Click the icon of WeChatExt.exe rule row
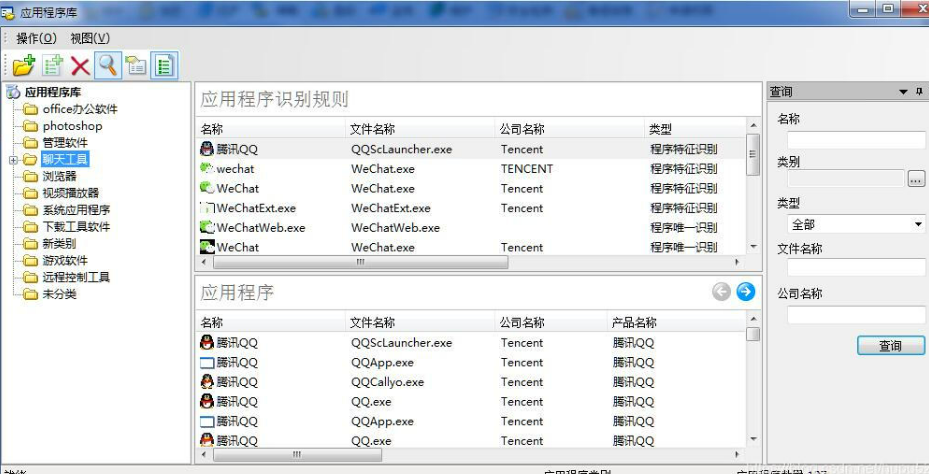 207,208
